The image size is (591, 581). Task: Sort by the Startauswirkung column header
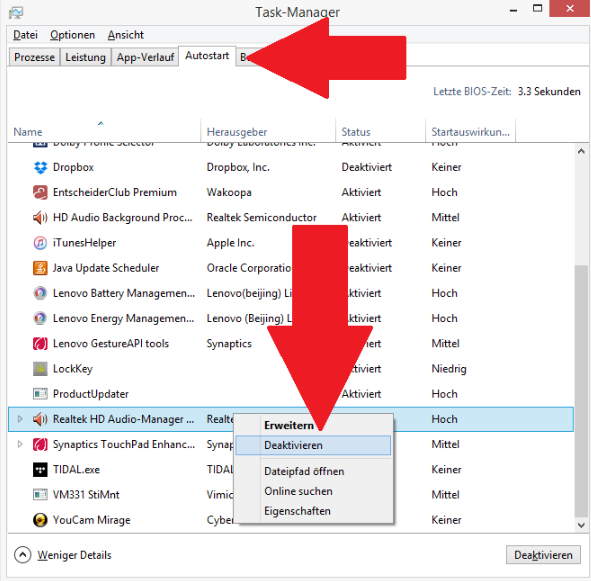[470, 132]
